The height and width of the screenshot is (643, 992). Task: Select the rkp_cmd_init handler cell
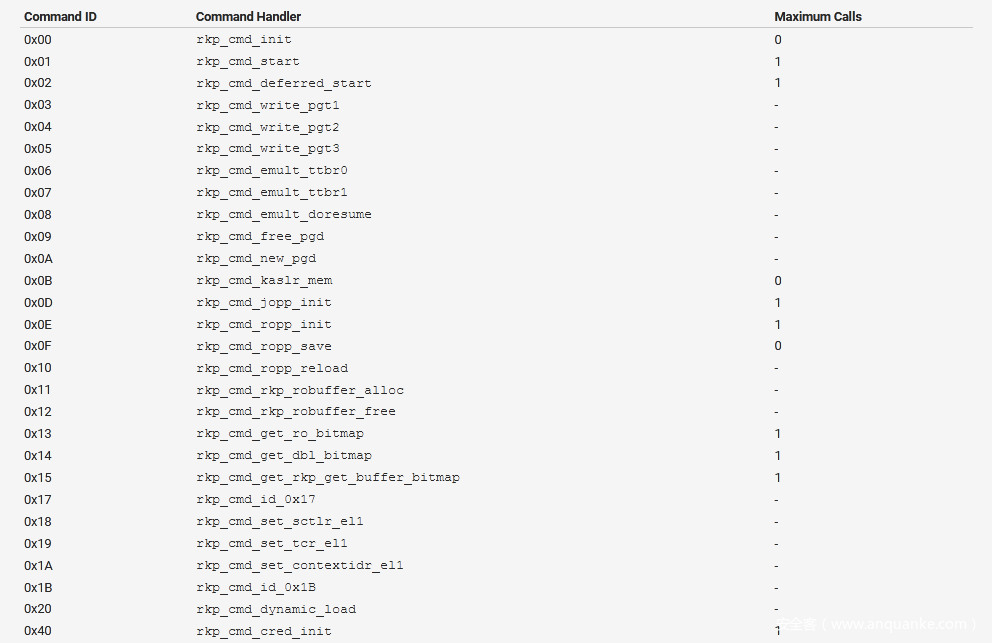tap(244, 40)
